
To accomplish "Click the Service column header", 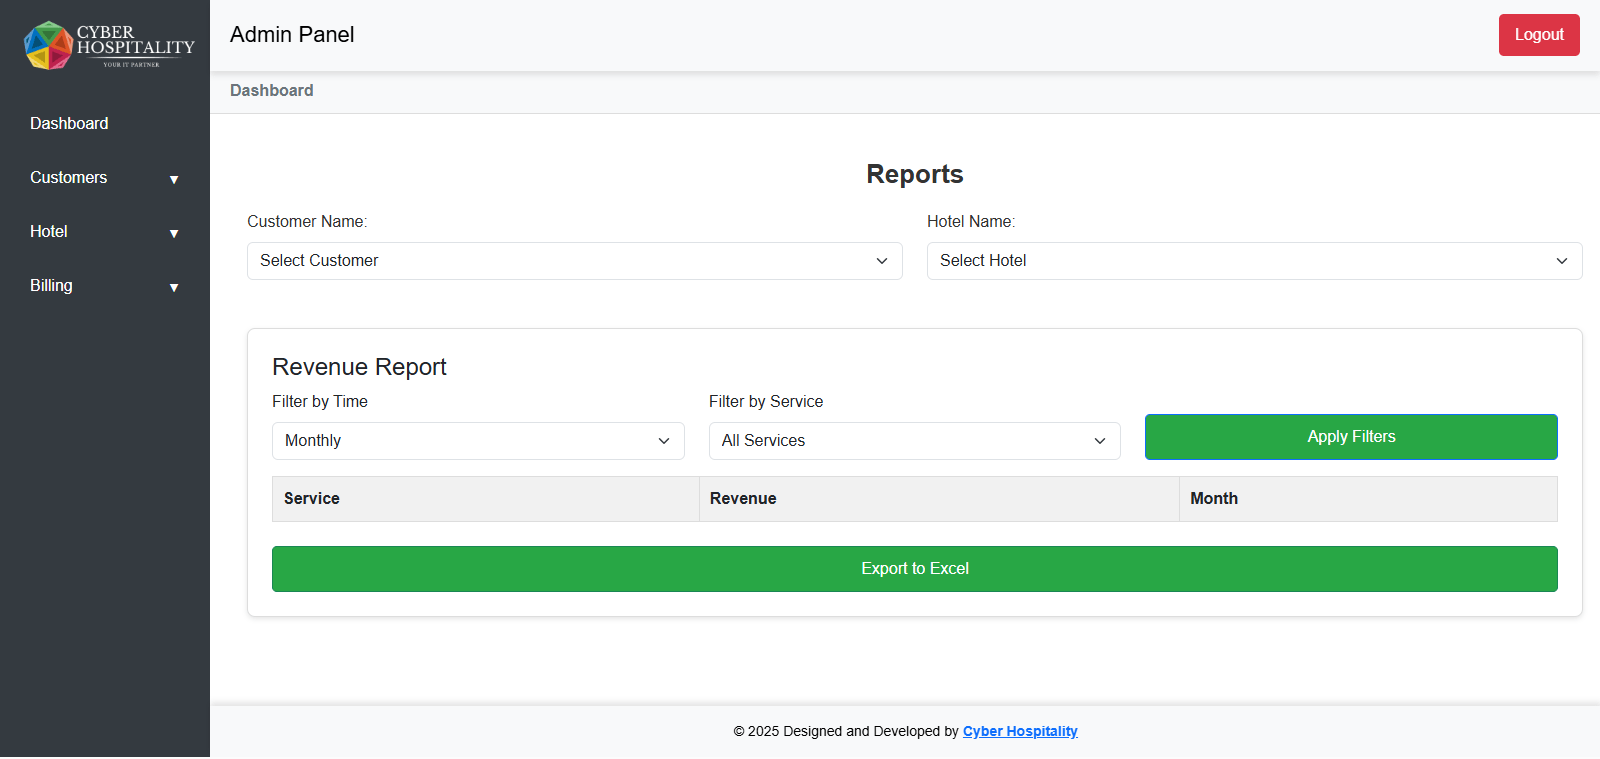I will (312, 498).
